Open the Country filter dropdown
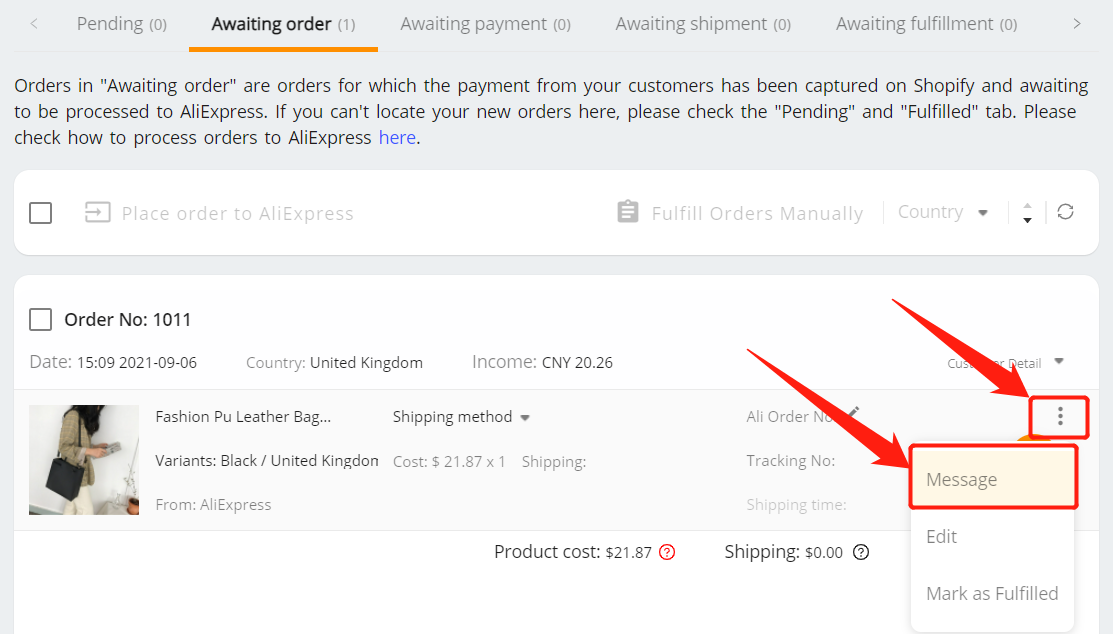This screenshot has width=1113, height=634. pyautogui.click(x=943, y=212)
